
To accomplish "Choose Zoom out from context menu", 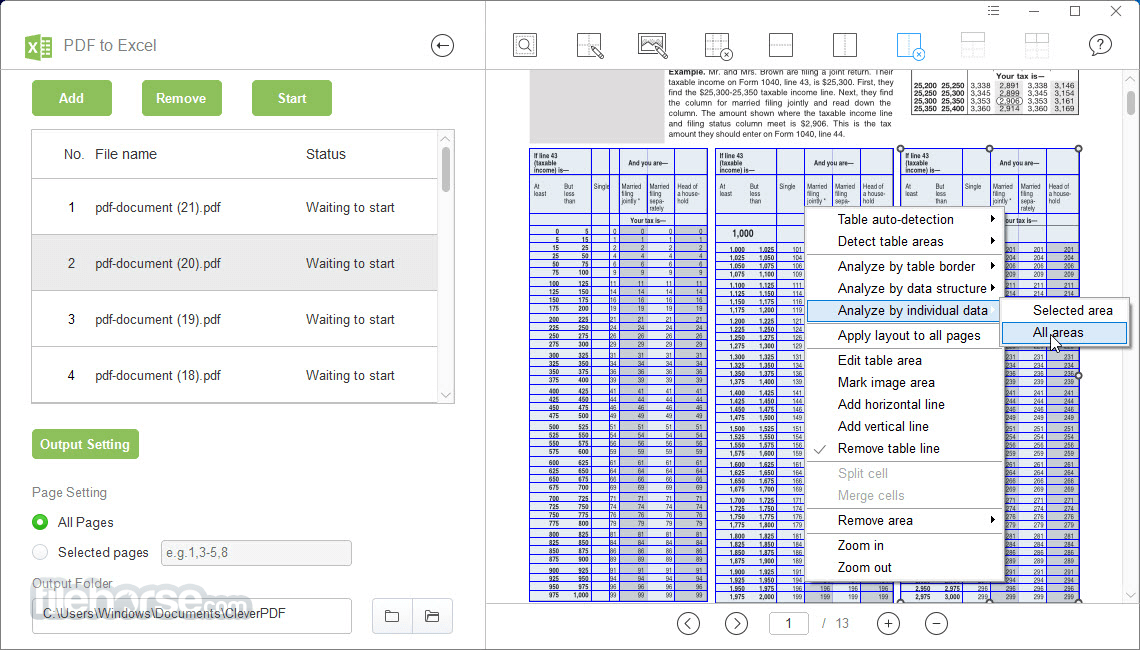I will point(904,567).
